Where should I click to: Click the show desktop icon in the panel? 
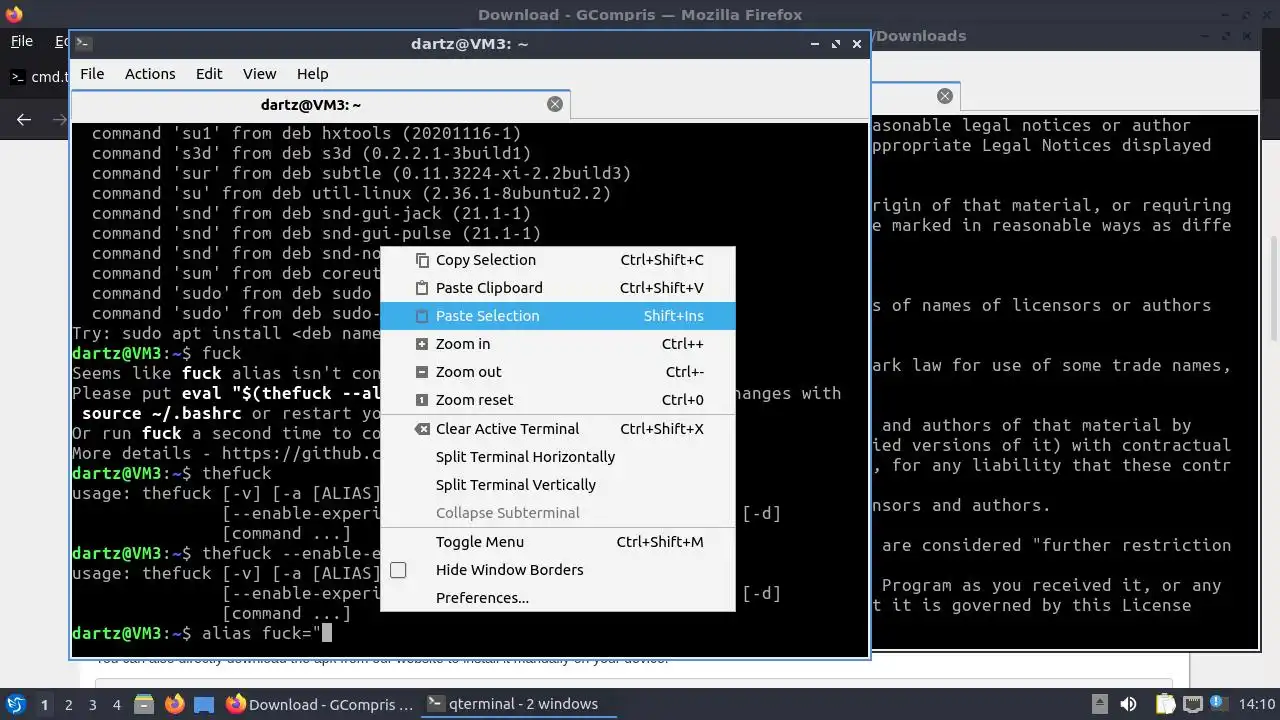[x=204, y=704]
